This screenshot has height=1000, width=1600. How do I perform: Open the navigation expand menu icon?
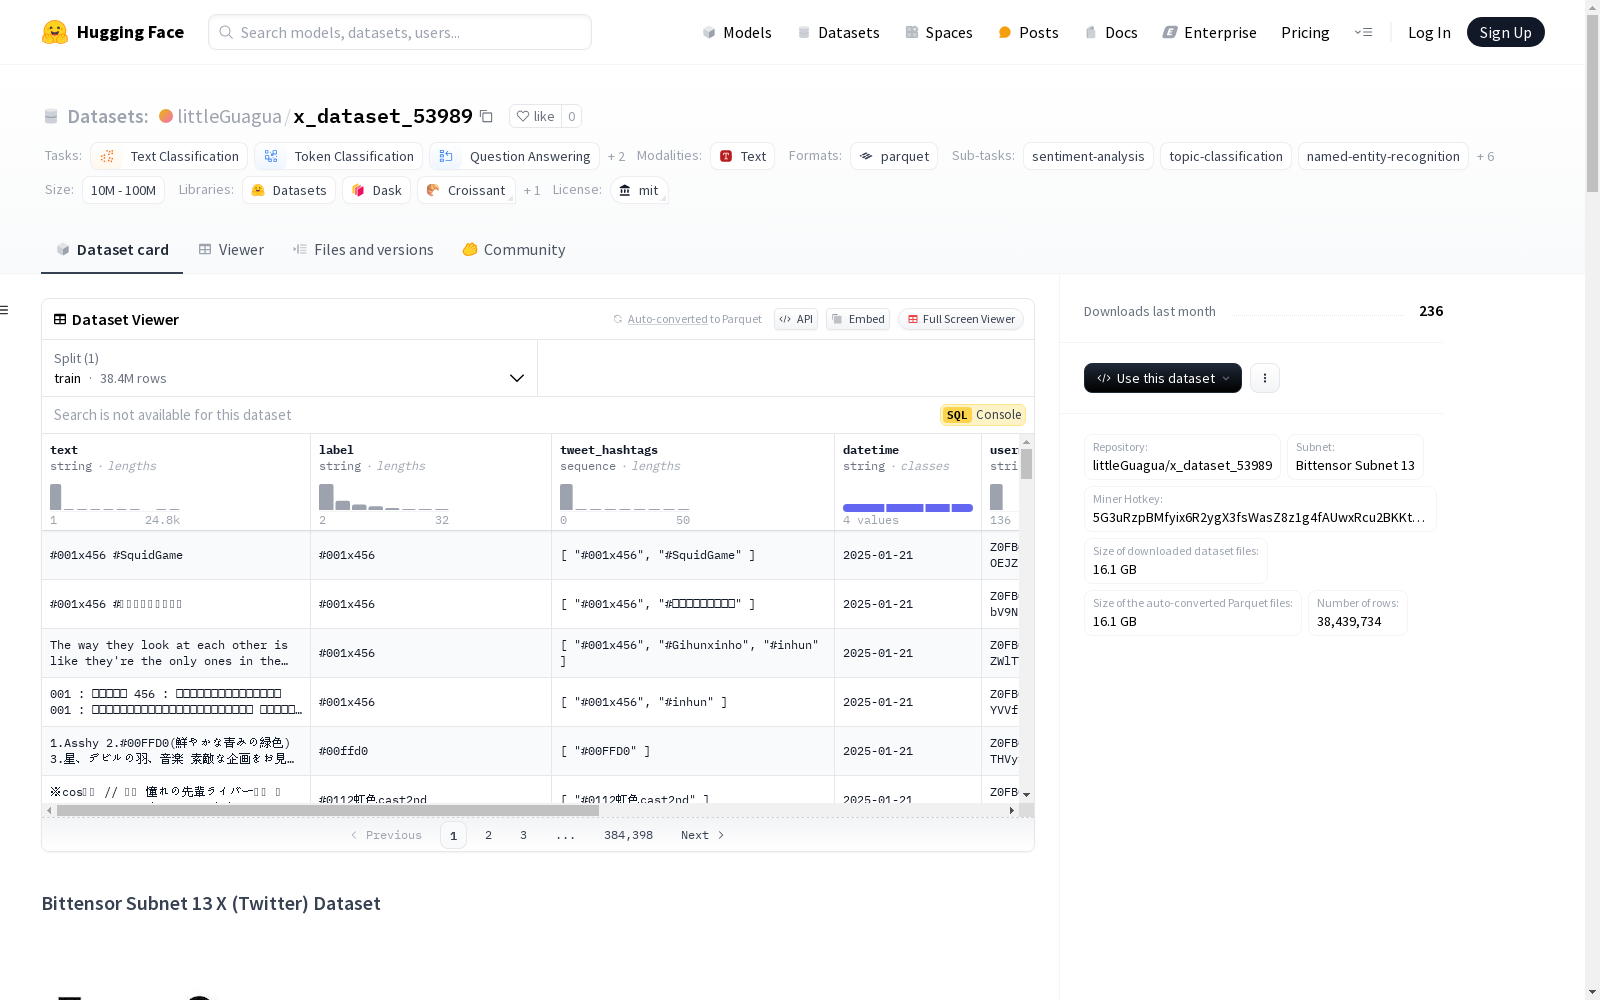pyautogui.click(x=1363, y=32)
